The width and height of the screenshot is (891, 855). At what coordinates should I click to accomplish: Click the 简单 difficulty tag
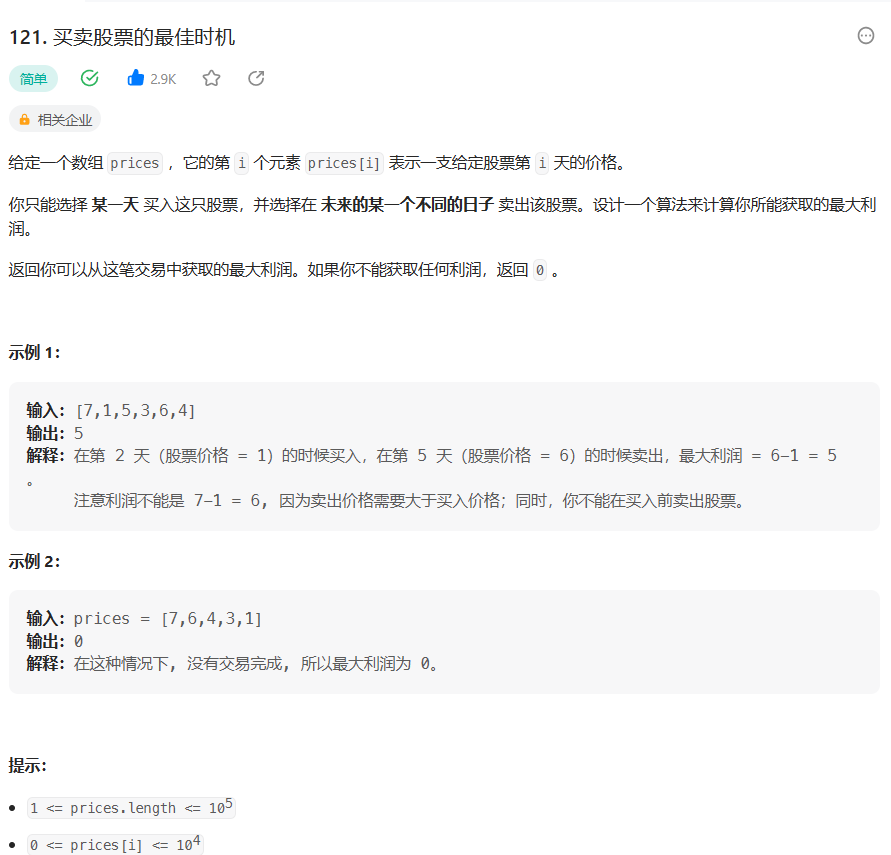tap(33, 77)
